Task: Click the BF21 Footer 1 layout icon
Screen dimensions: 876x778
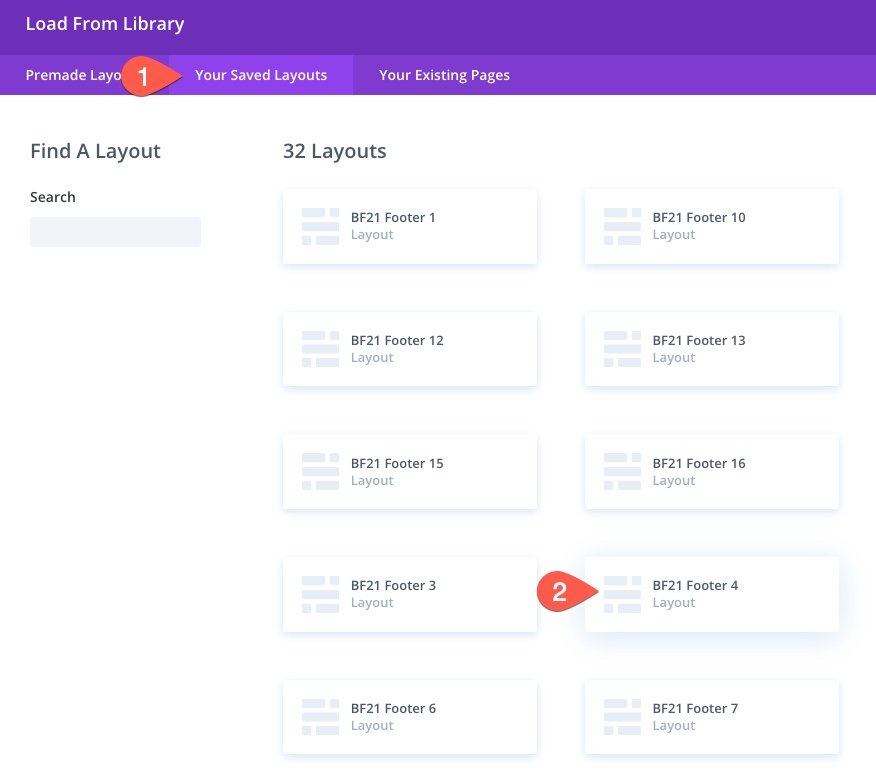Action: pos(321,226)
